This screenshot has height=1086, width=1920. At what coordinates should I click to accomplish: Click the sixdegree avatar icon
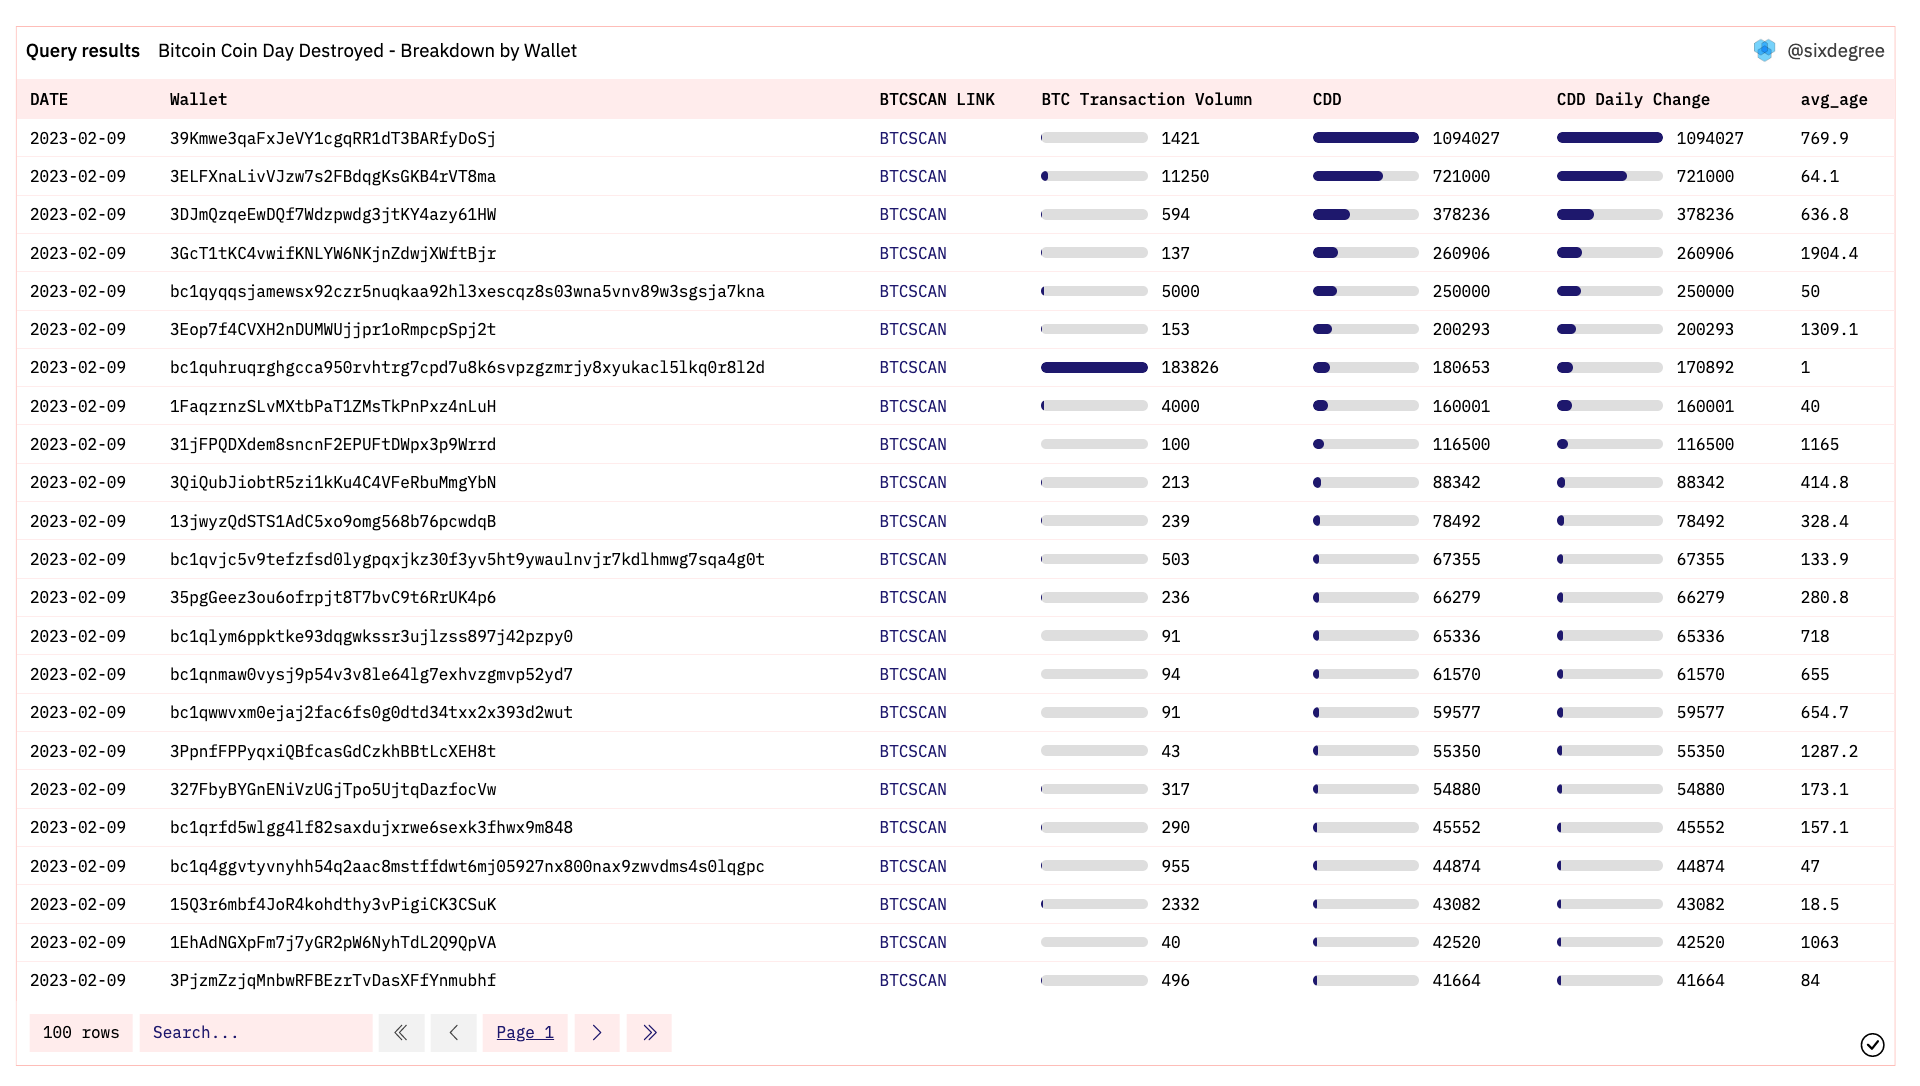(x=1764, y=50)
